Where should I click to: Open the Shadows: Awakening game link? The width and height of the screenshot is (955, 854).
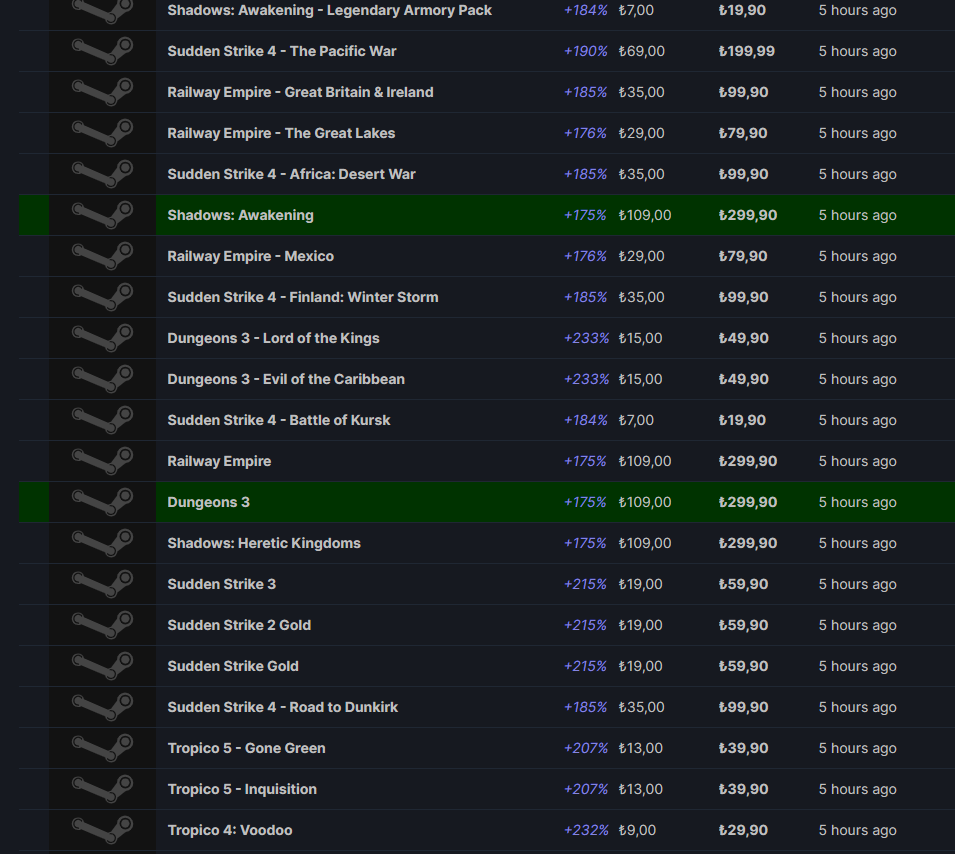241,215
